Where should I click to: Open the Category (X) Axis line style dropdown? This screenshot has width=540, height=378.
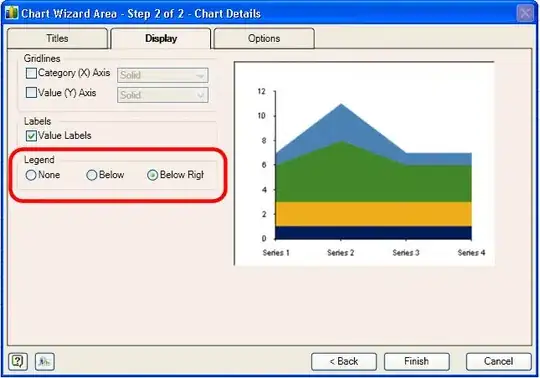163,75
